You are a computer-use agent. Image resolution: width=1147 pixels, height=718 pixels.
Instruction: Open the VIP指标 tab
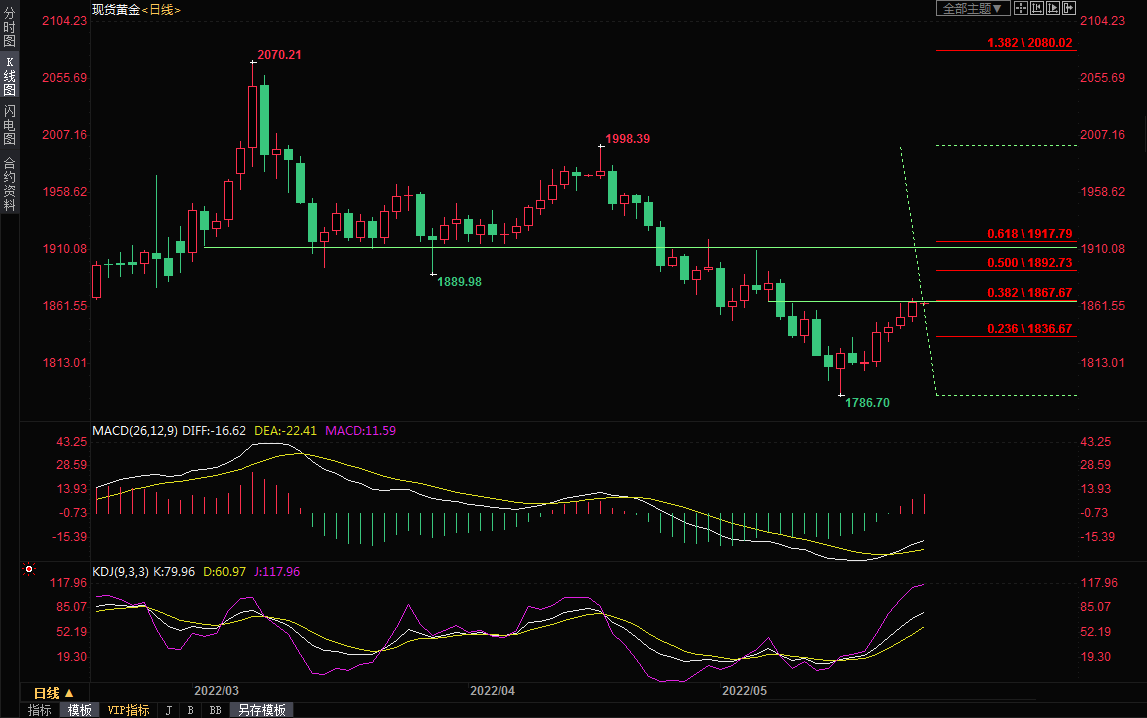pos(129,710)
